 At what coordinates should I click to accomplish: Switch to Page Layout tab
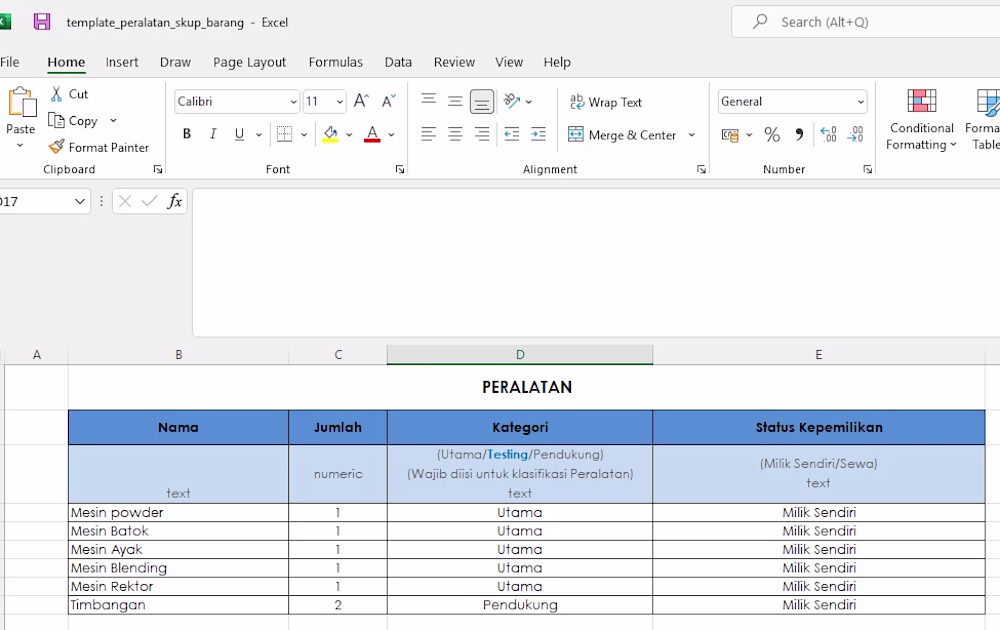[249, 62]
